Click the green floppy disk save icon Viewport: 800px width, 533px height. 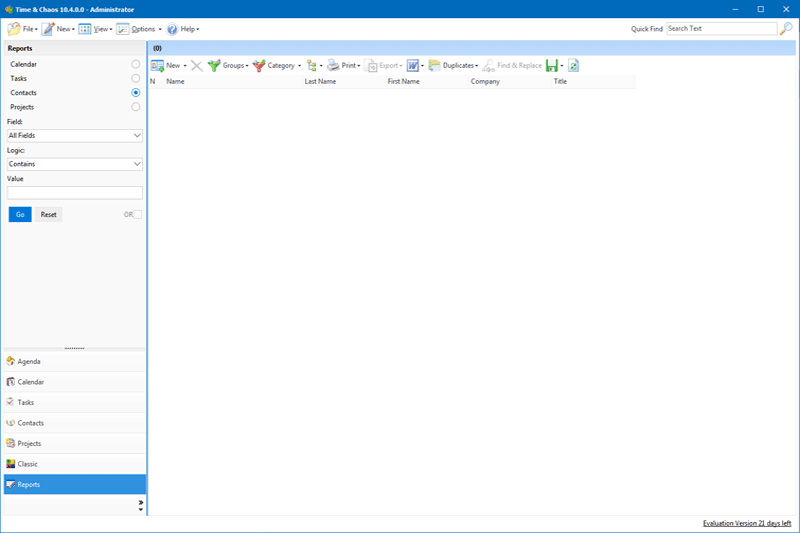[552, 65]
